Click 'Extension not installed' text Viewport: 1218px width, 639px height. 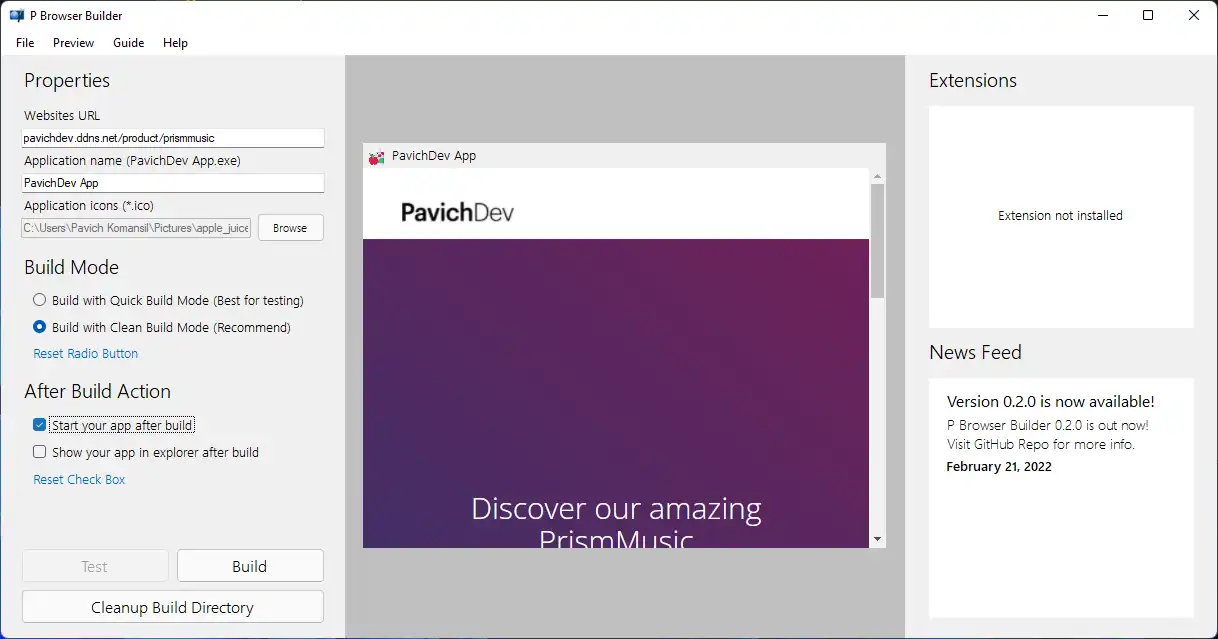point(1060,216)
